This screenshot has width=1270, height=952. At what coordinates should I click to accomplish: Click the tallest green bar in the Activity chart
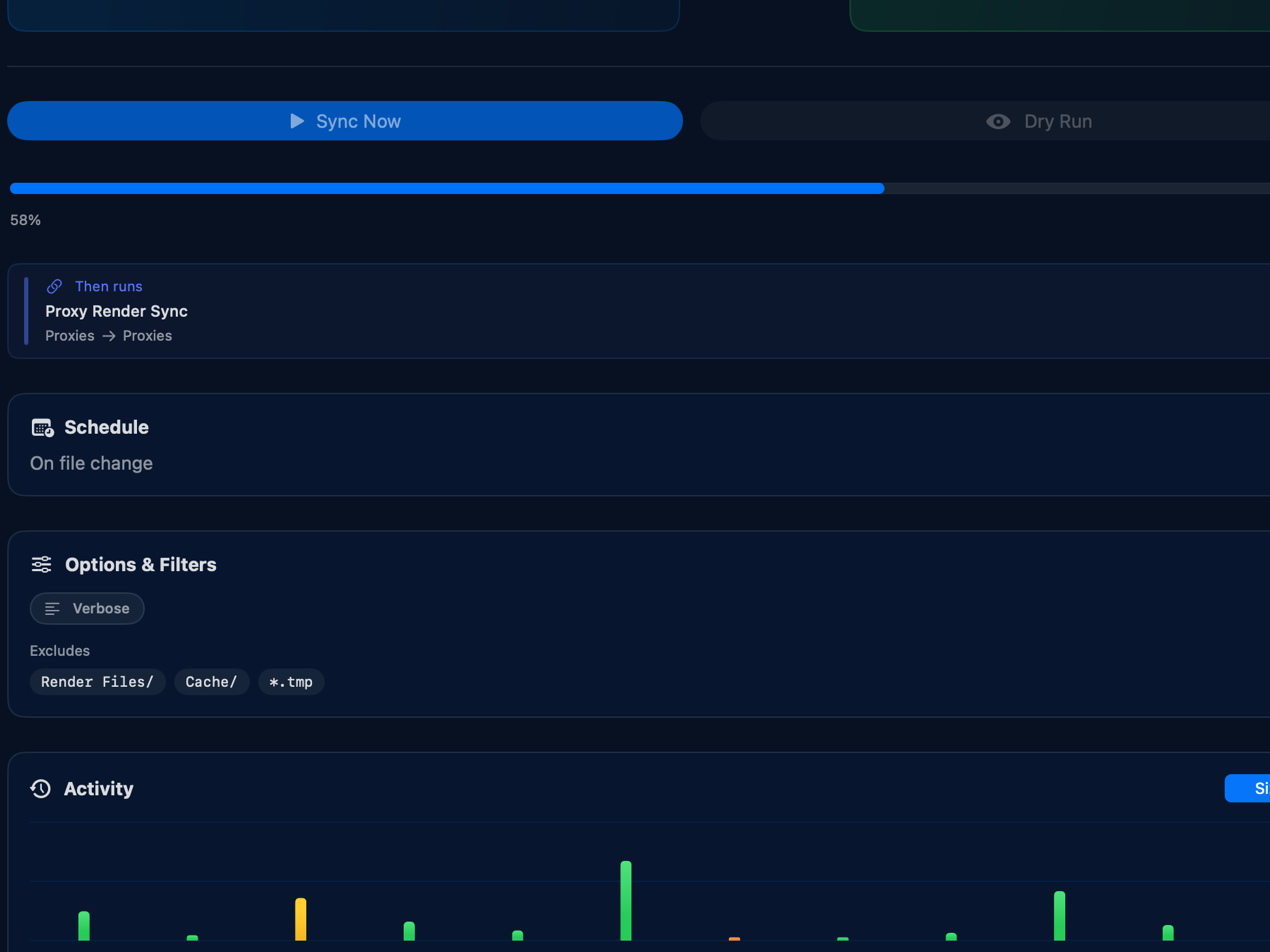pos(626,901)
